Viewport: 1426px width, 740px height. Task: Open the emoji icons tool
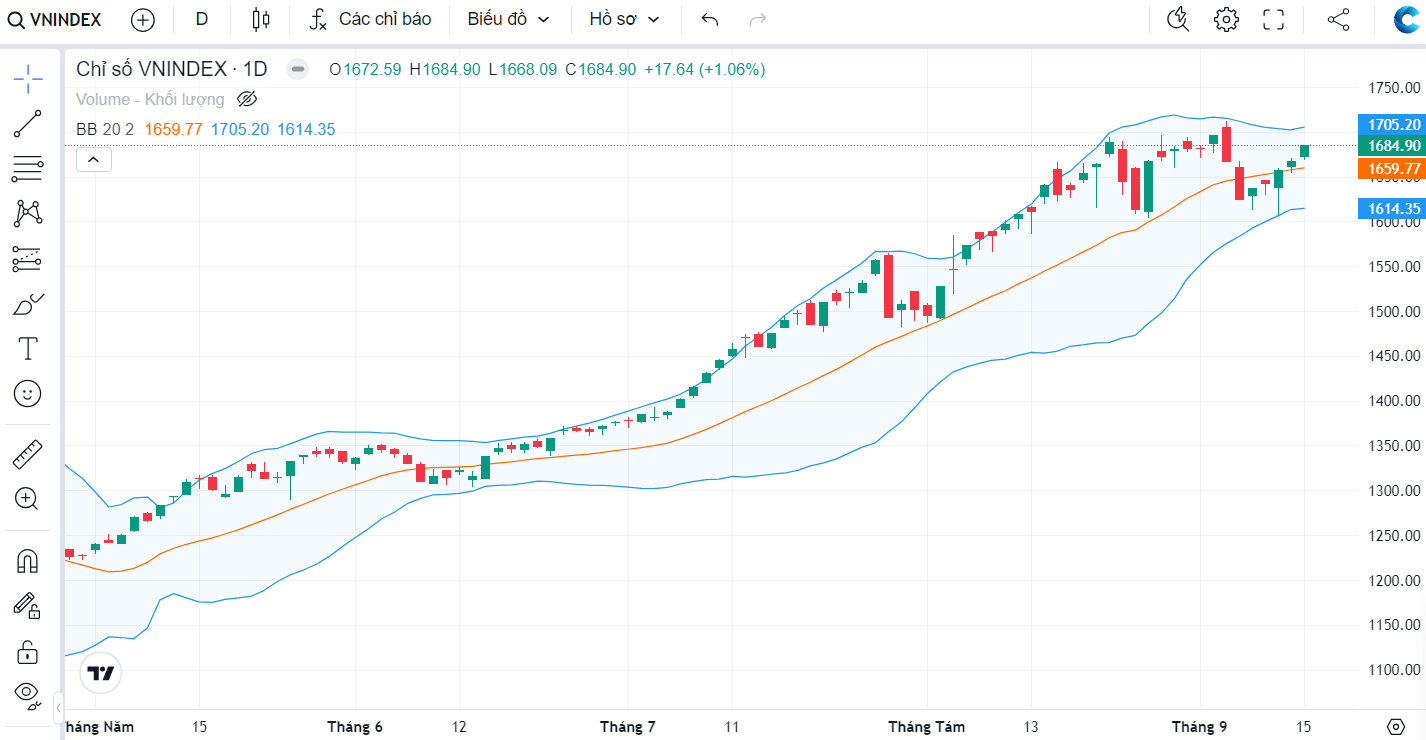point(28,394)
